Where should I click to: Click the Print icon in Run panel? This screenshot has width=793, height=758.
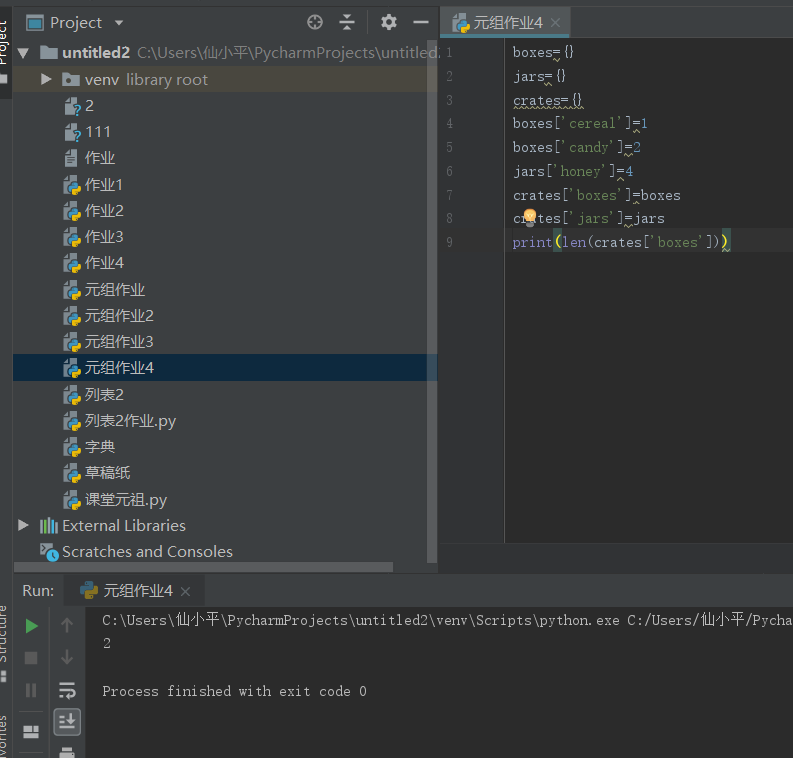(67, 752)
